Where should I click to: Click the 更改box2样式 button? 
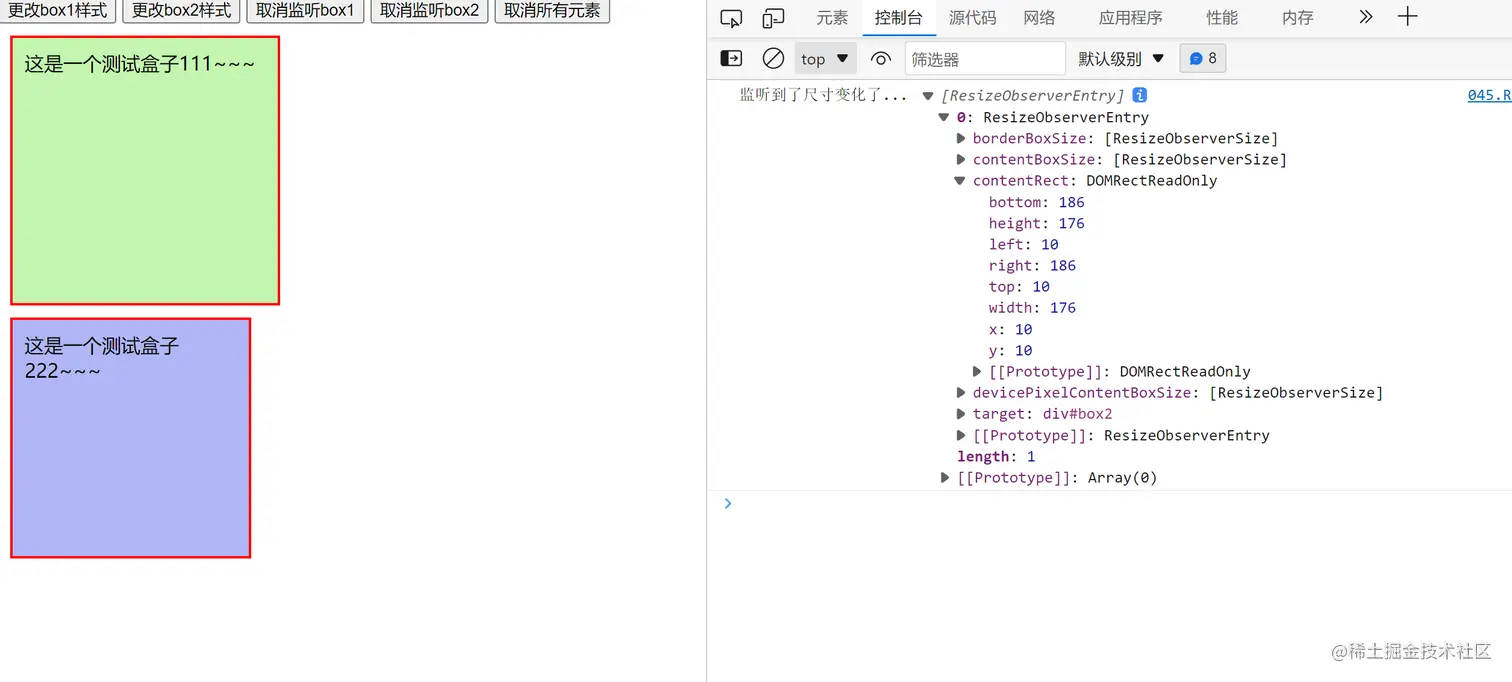pyautogui.click(x=182, y=10)
